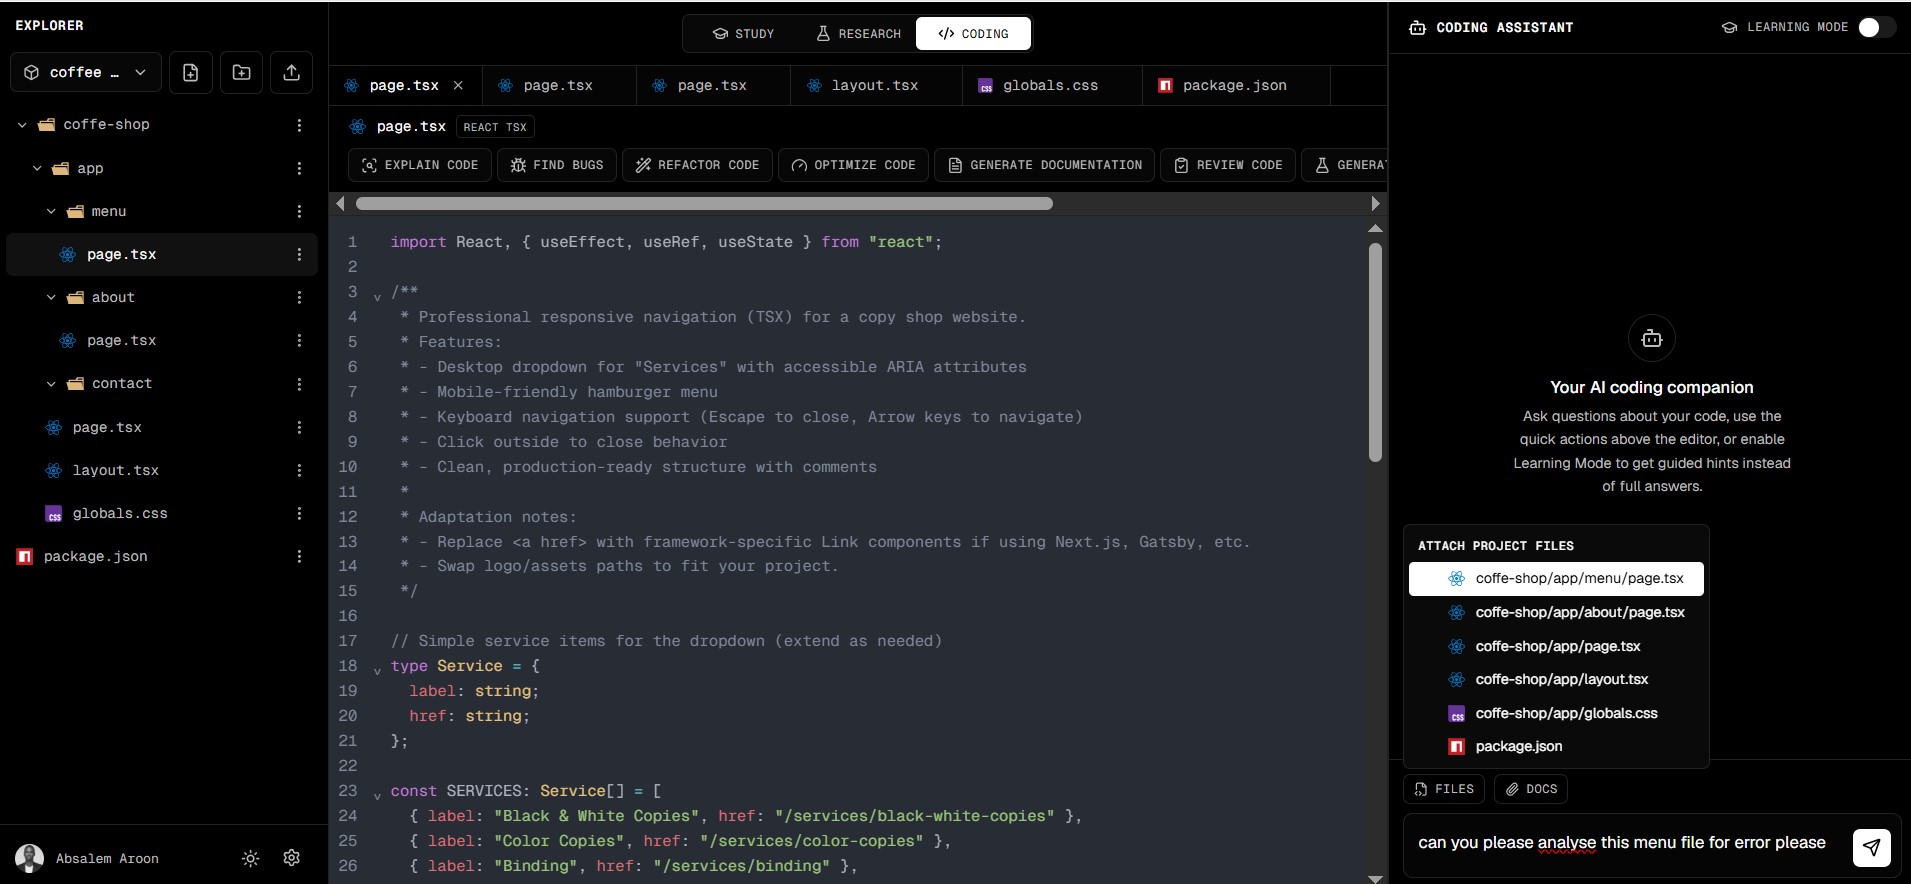Click Explain Code button
Image resolution: width=1911 pixels, height=884 pixels.
pos(420,165)
